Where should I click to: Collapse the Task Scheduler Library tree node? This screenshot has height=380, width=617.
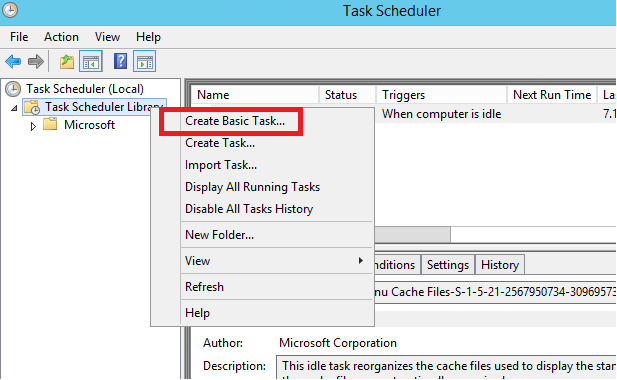[x=14, y=107]
